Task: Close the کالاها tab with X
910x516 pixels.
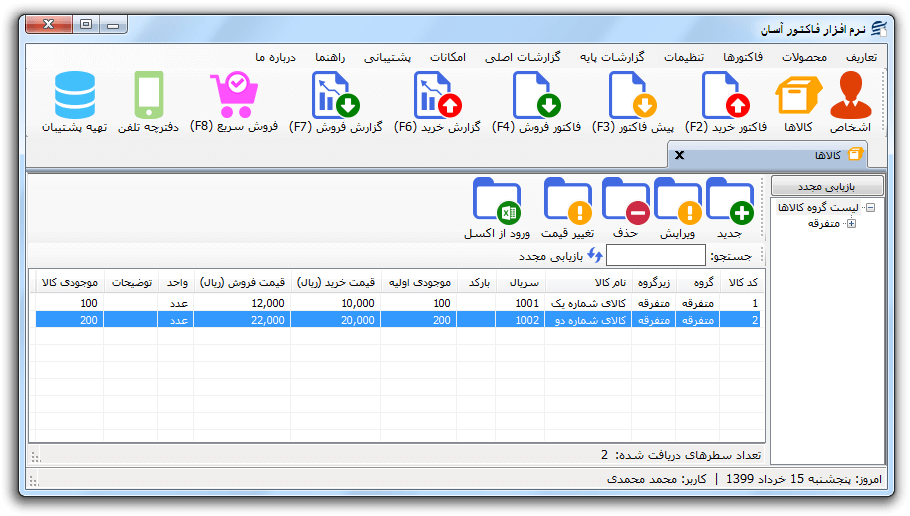Action: 680,155
